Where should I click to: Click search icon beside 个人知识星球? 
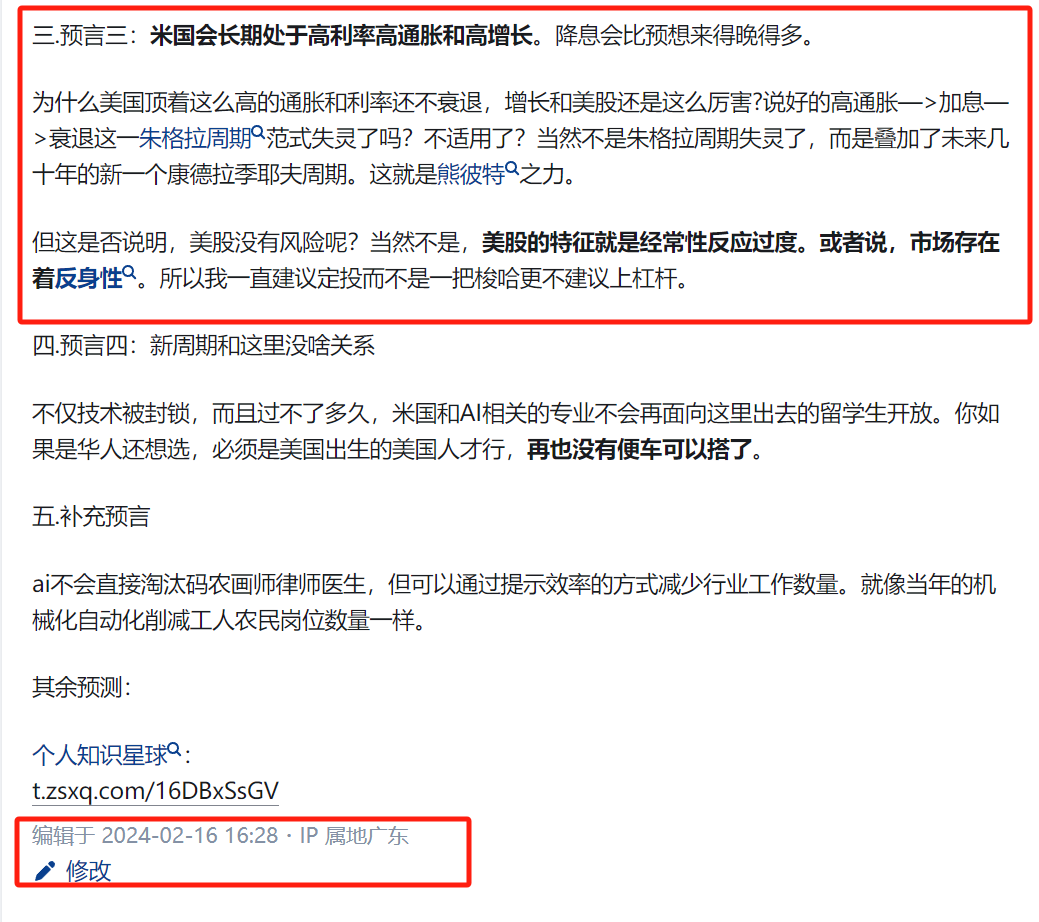pos(174,749)
